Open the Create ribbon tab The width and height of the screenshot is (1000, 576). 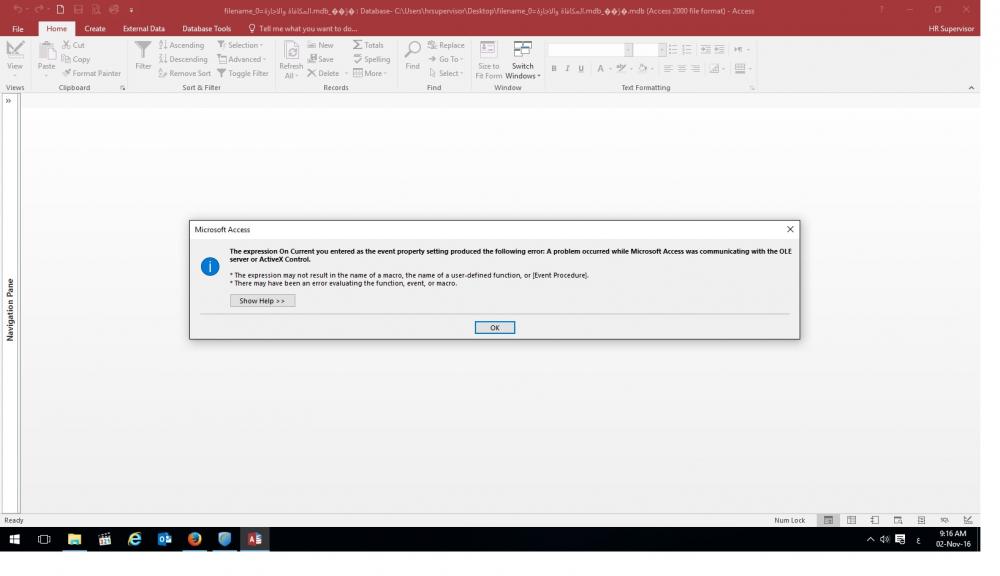(95, 29)
